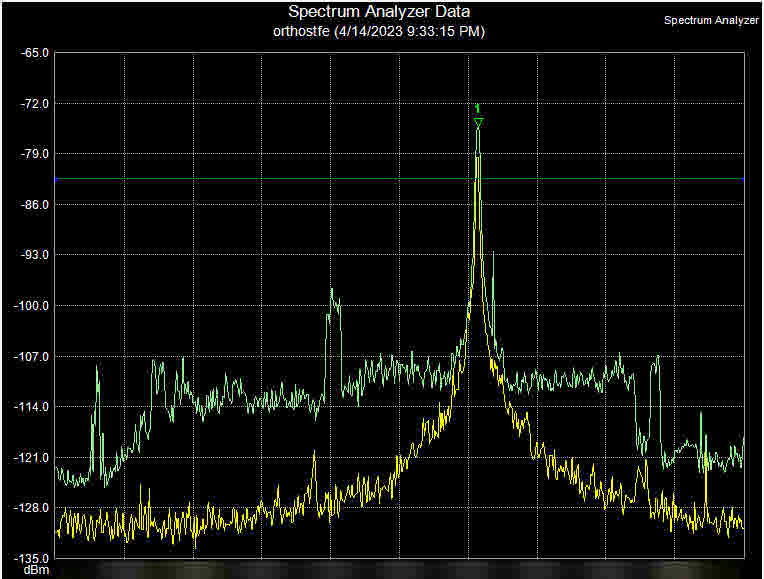Click the green marker 1 triangle at peak
Viewport: 764px width, 579px height.
(x=478, y=123)
